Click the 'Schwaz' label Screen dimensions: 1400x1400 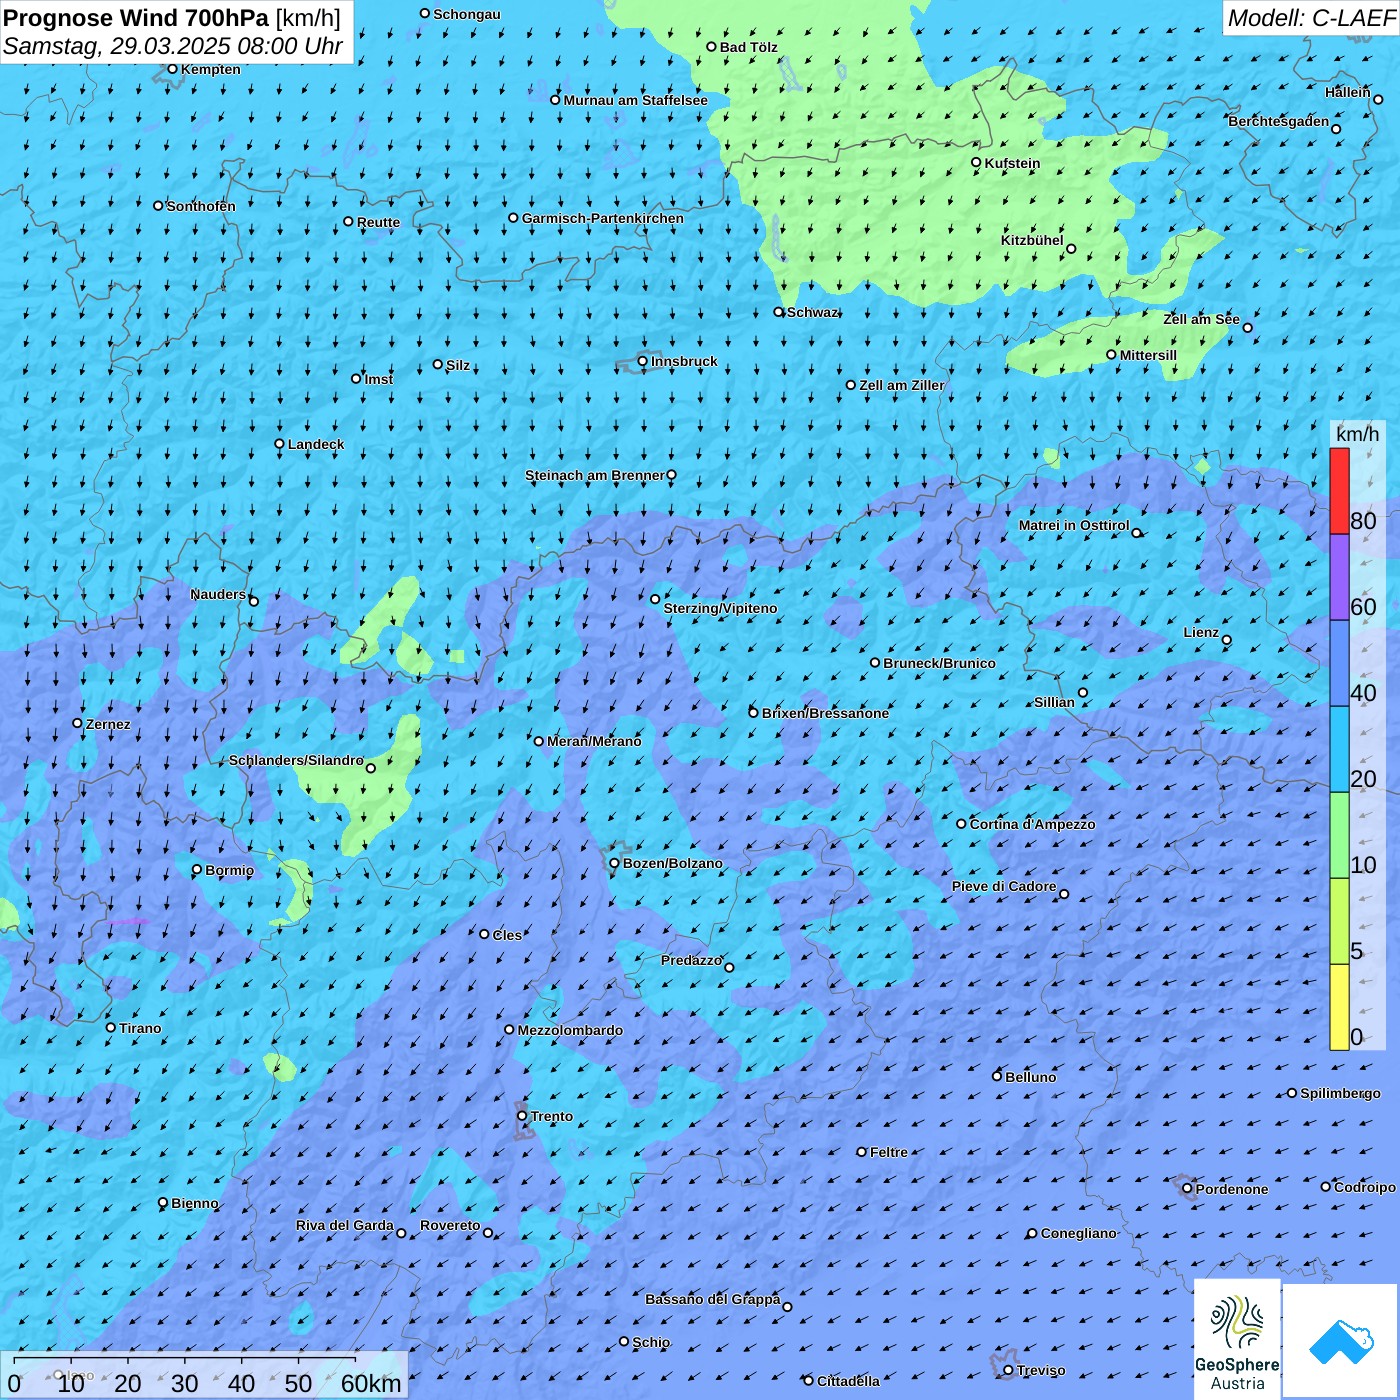[812, 312]
